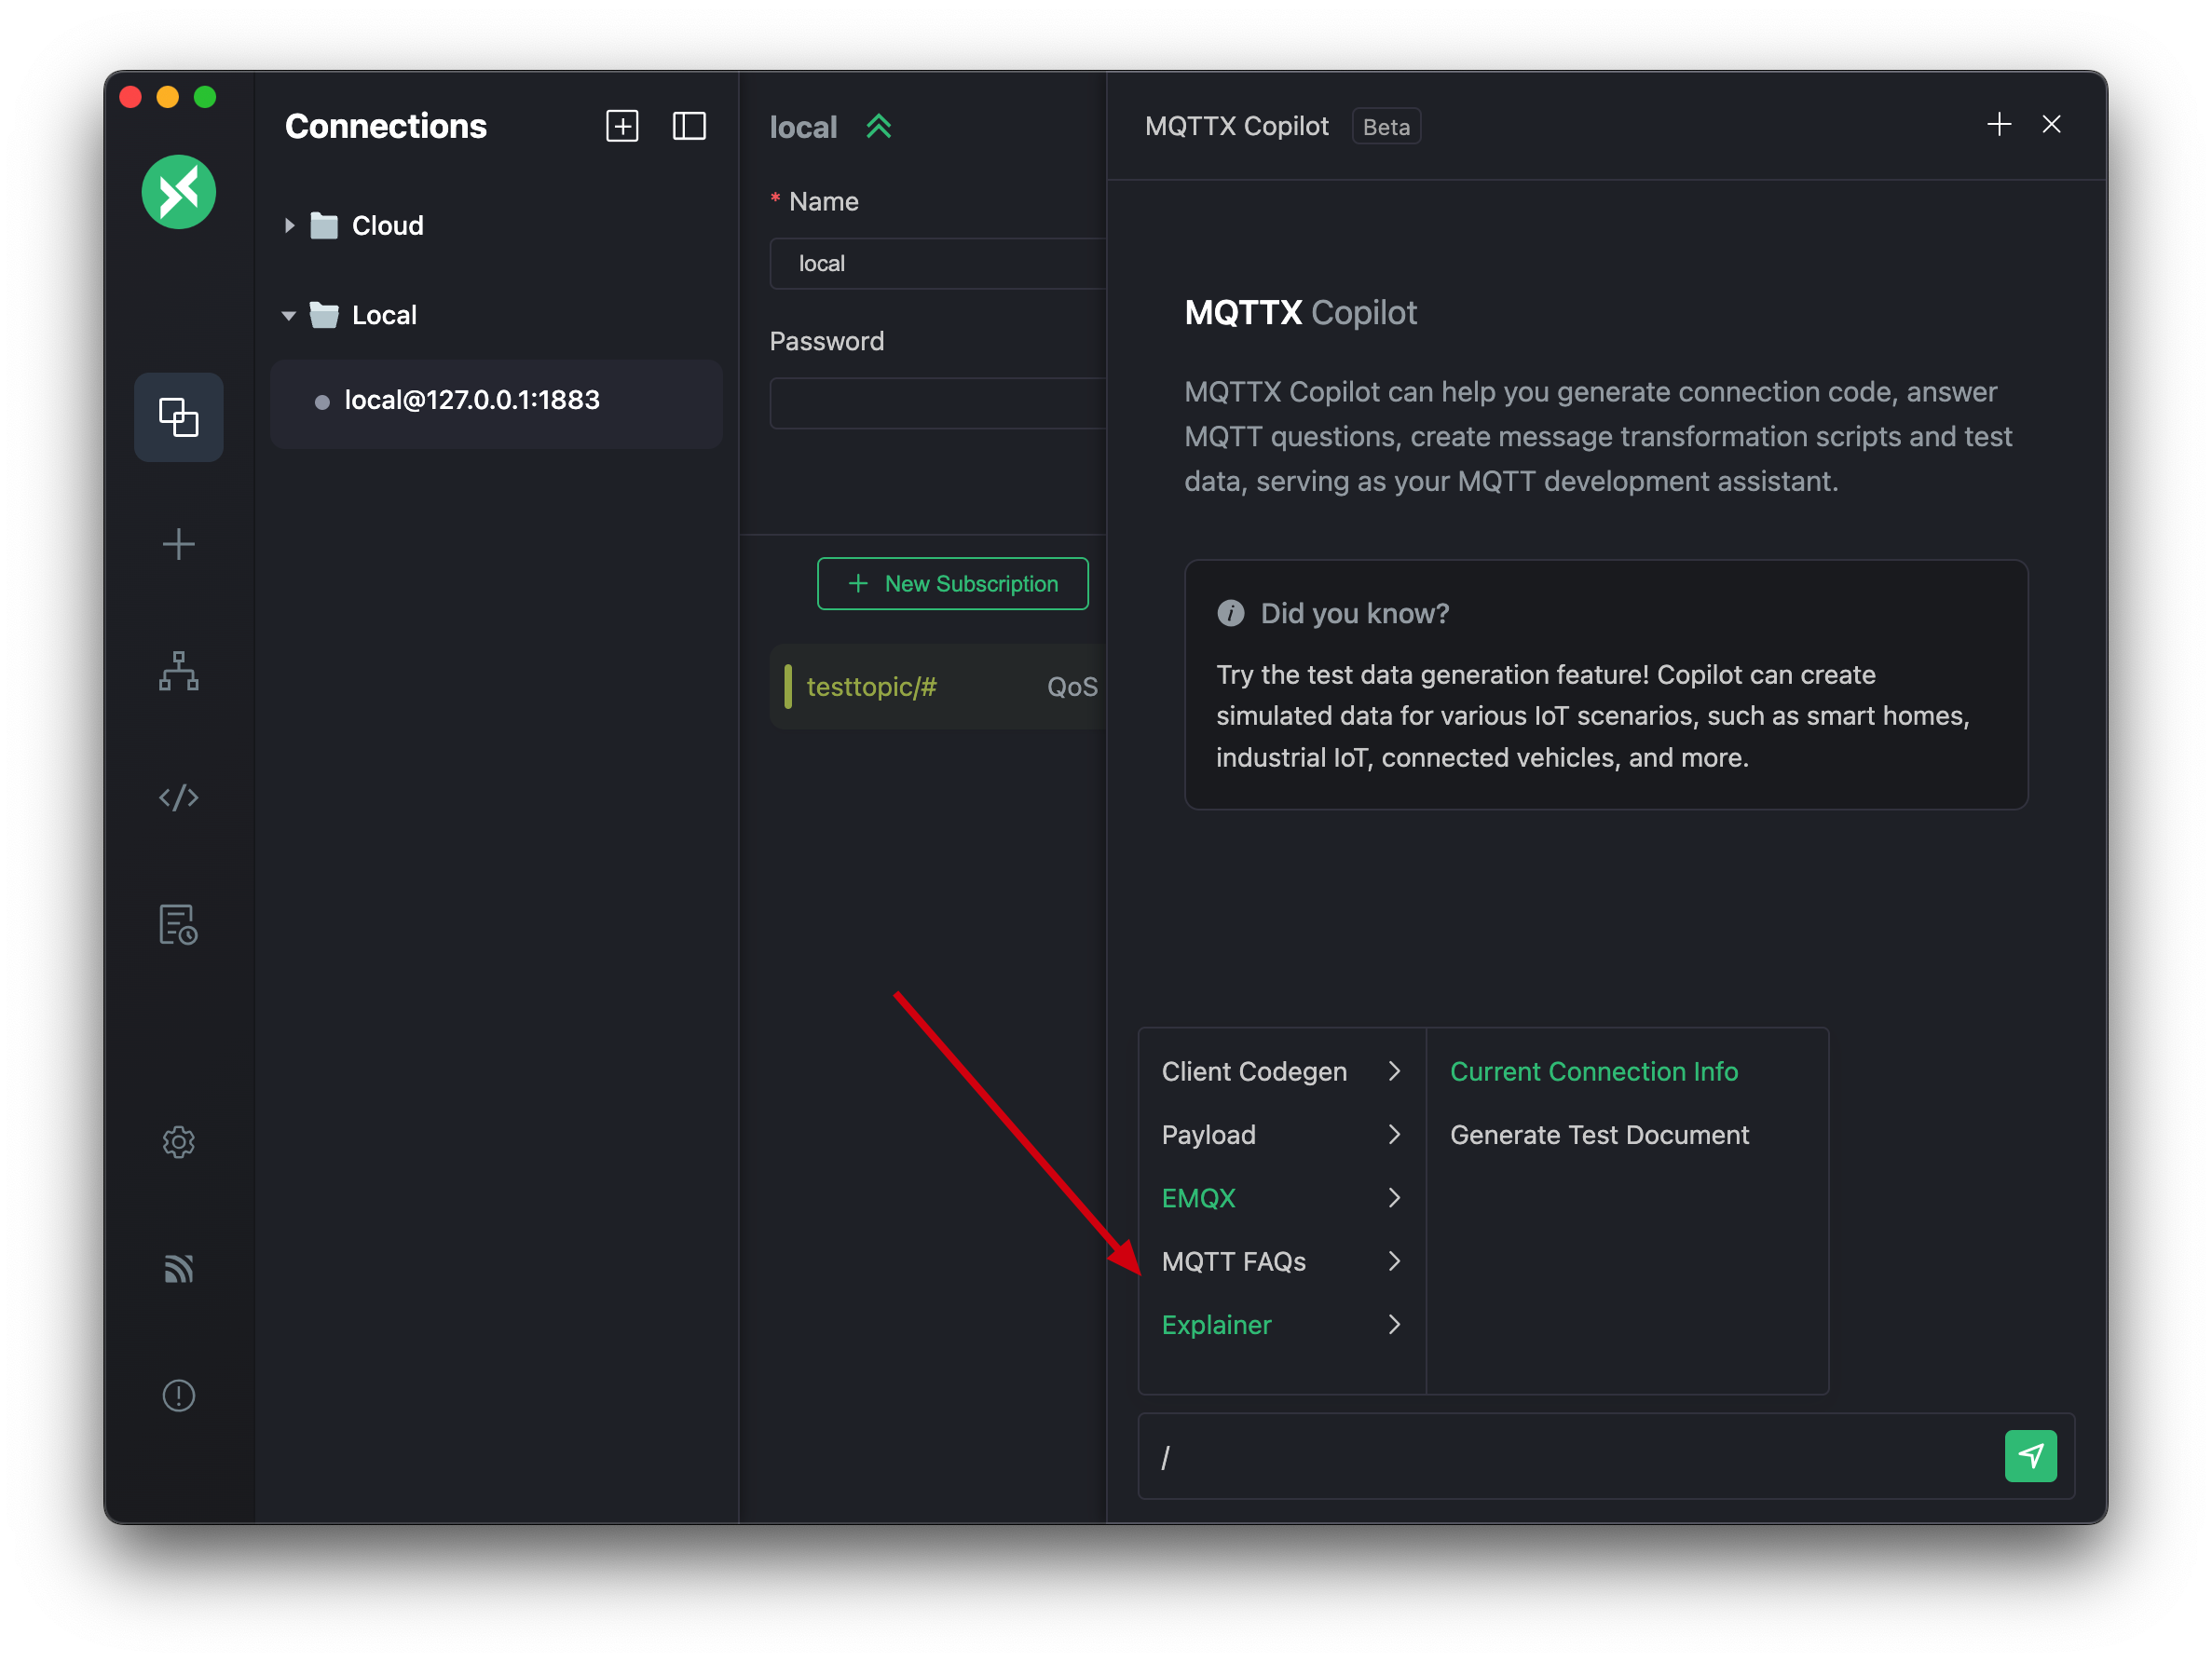Open the Help feed icon in sidebar

point(178,1268)
